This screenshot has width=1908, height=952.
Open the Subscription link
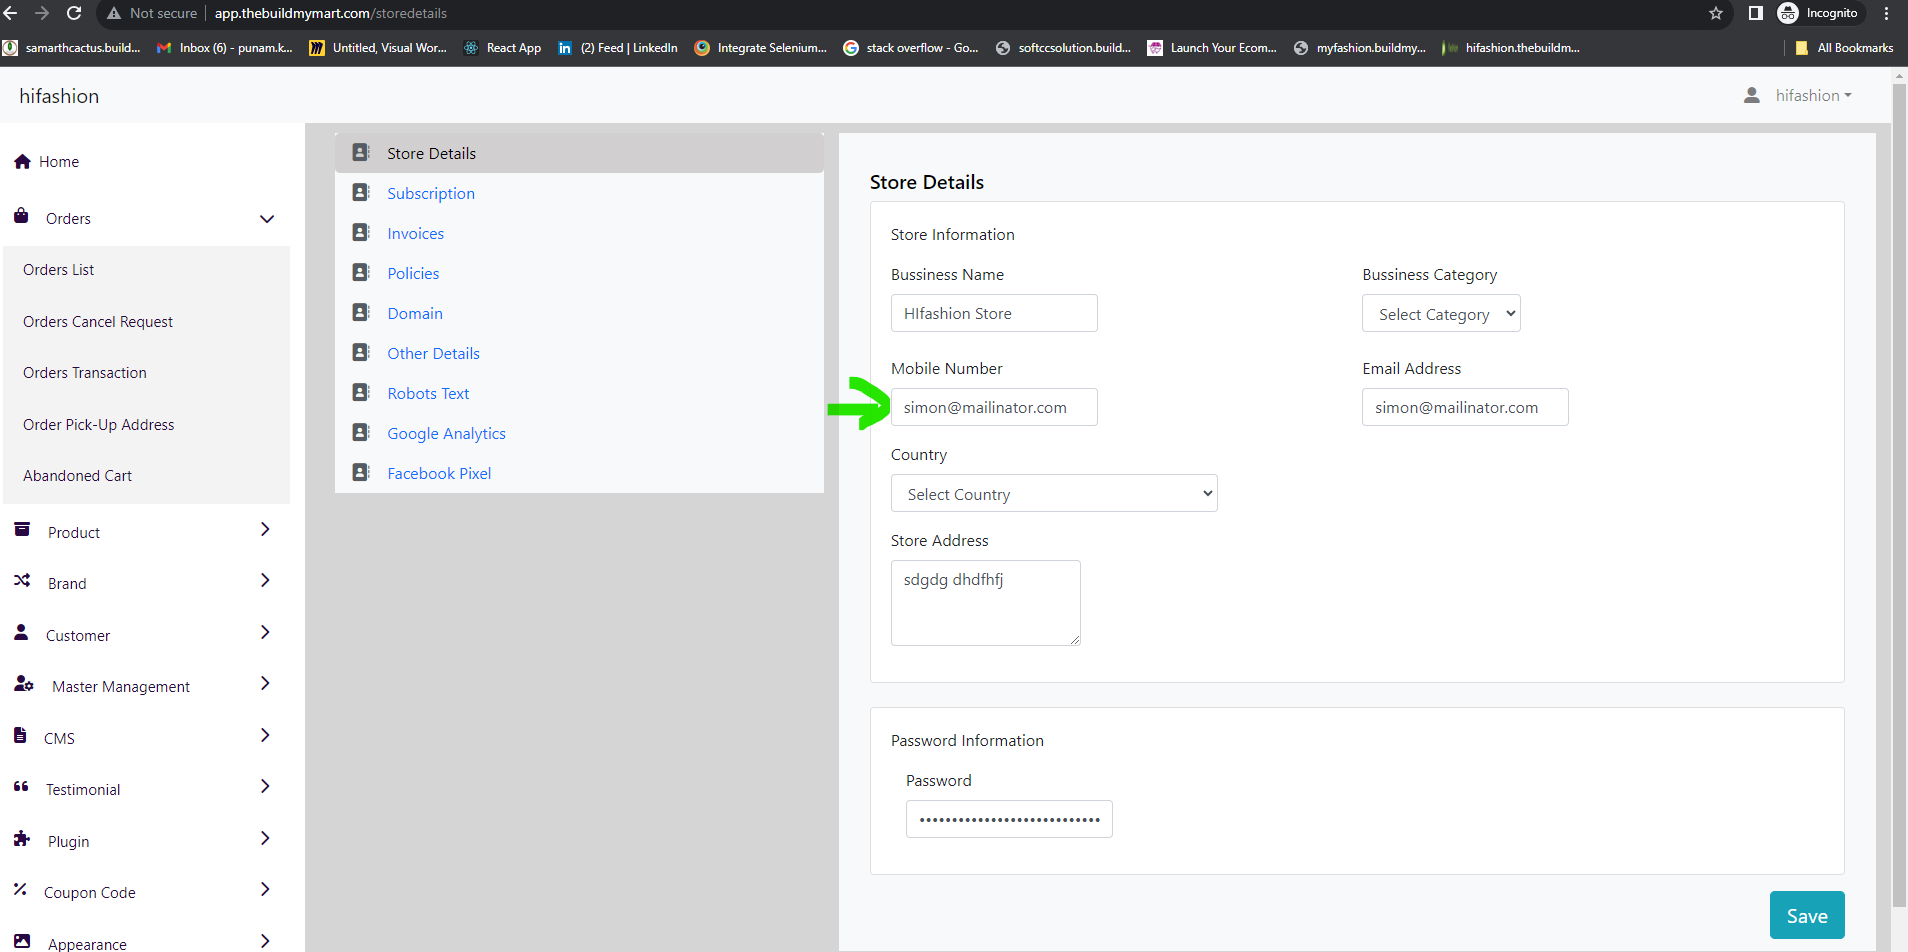click(431, 193)
